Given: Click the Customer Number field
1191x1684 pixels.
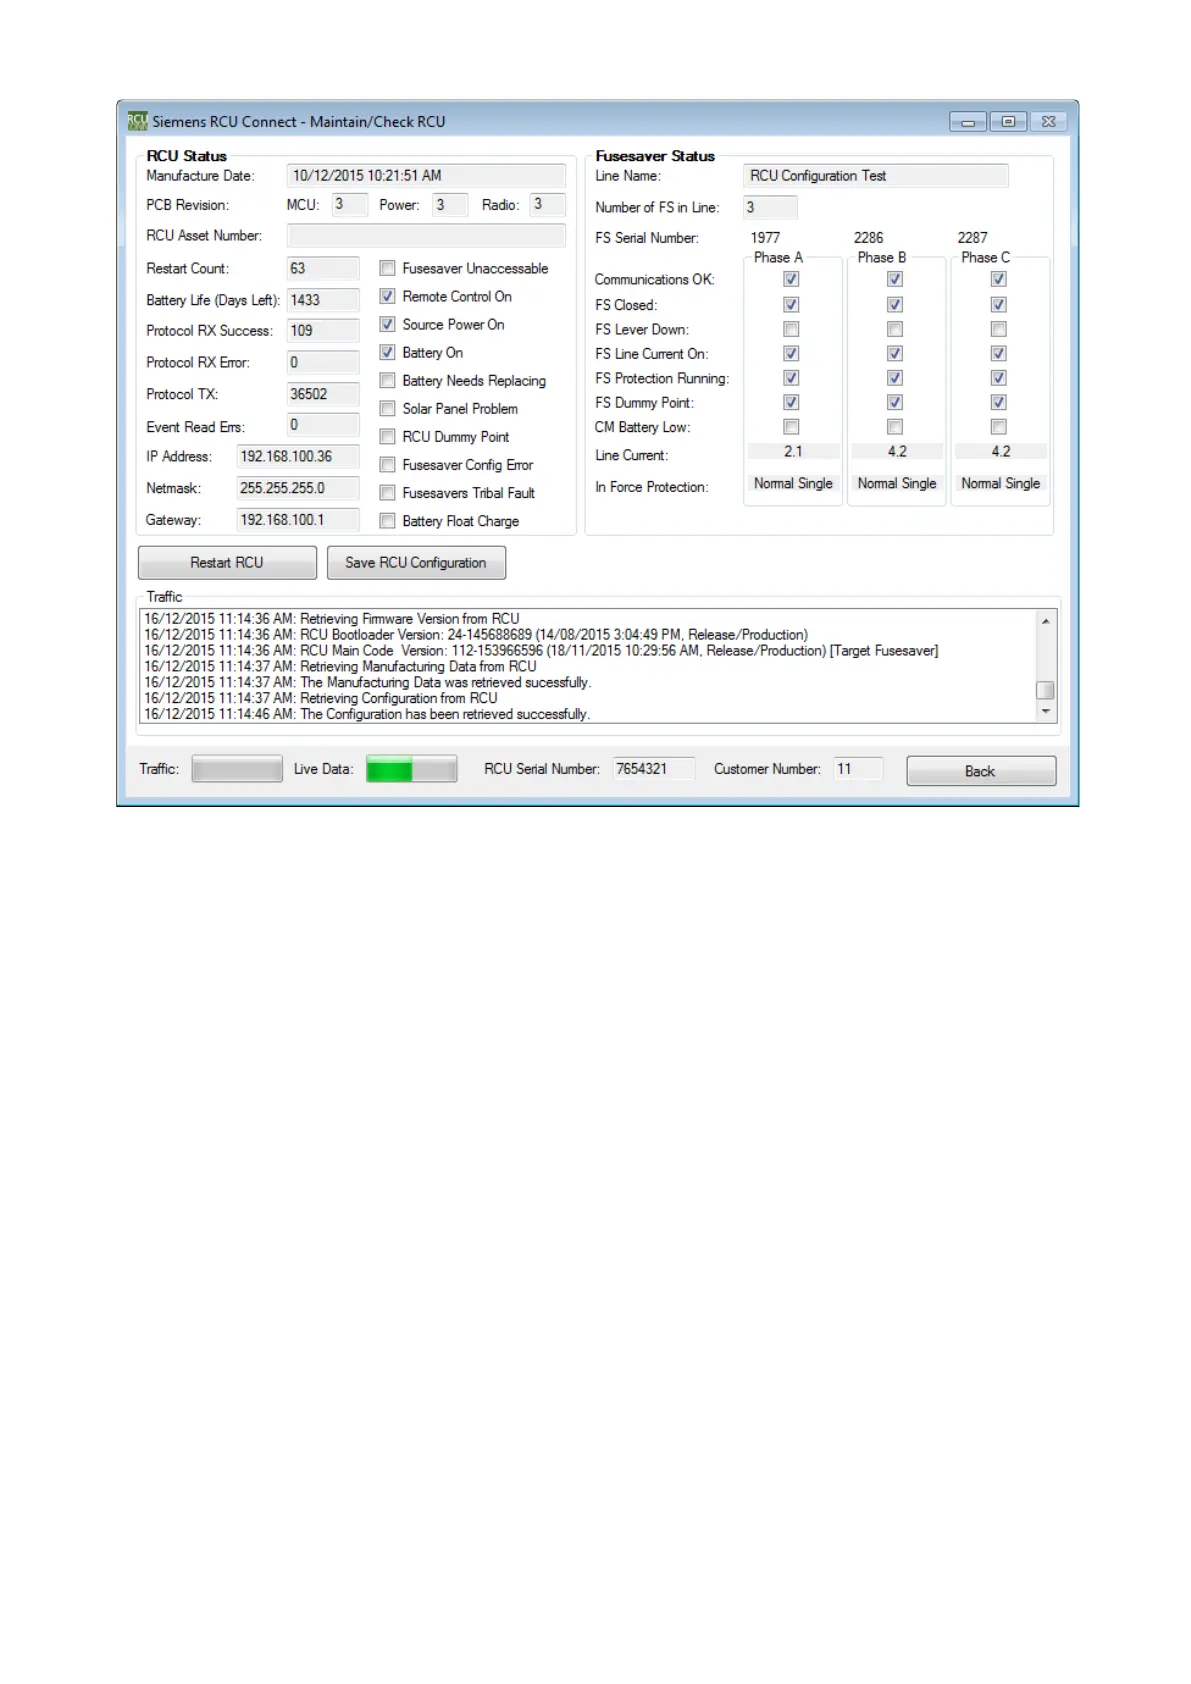Looking at the screenshot, I should click(x=859, y=769).
